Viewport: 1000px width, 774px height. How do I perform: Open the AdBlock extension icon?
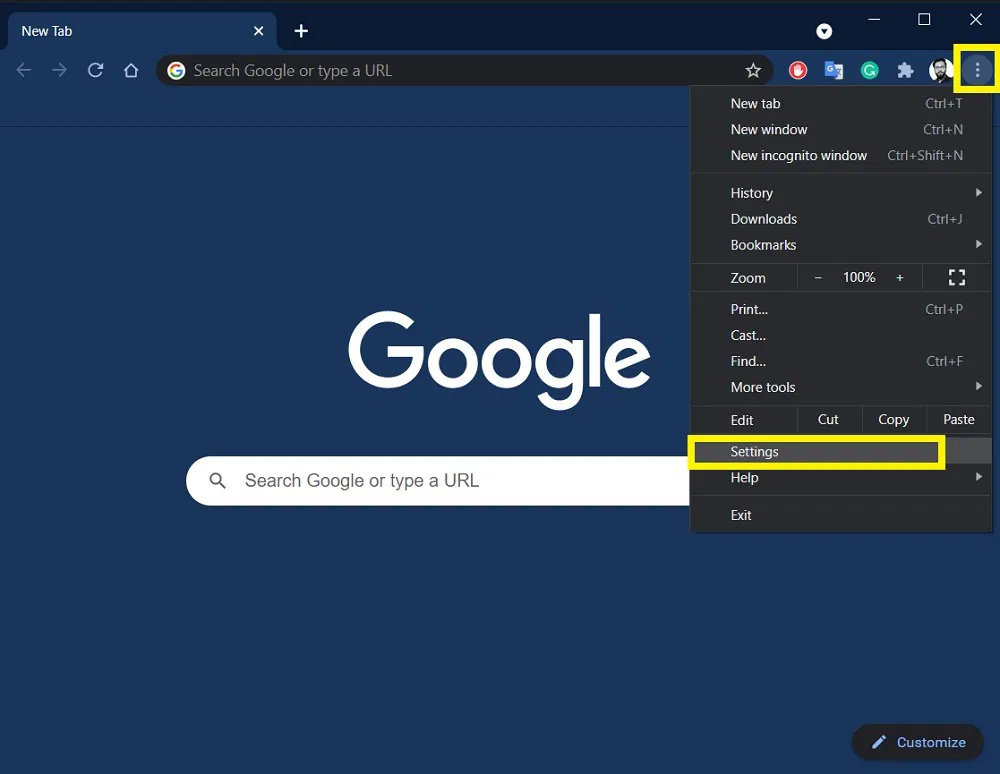coord(797,70)
